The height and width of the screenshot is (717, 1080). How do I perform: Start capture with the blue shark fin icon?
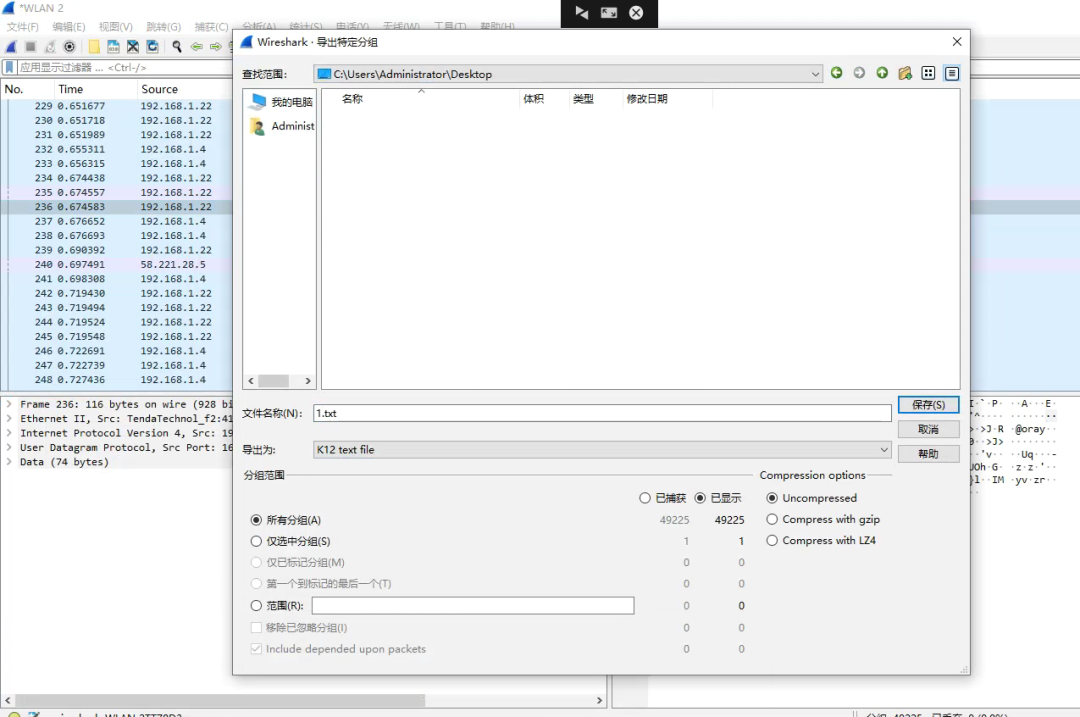[x=11, y=47]
